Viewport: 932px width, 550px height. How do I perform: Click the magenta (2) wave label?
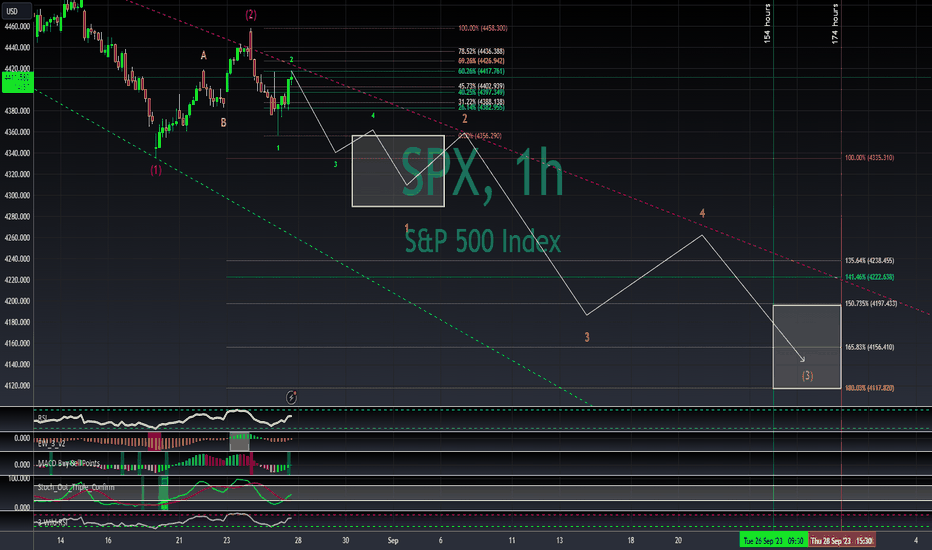[x=251, y=15]
